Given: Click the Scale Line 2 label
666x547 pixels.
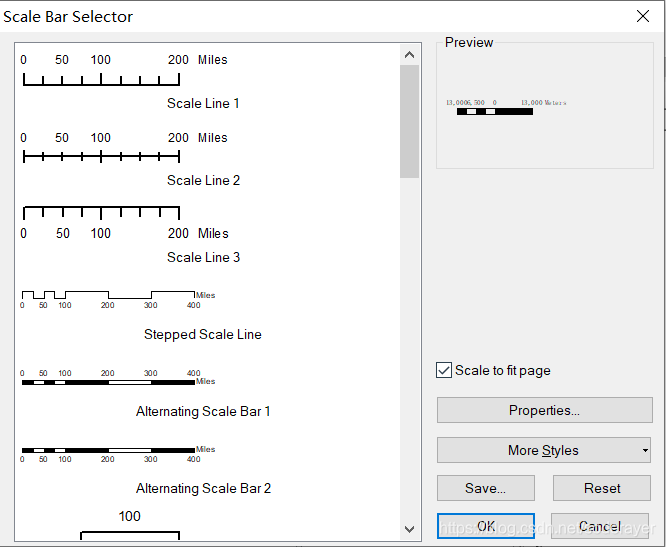Looking at the screenshot, I should coord(203,180).
